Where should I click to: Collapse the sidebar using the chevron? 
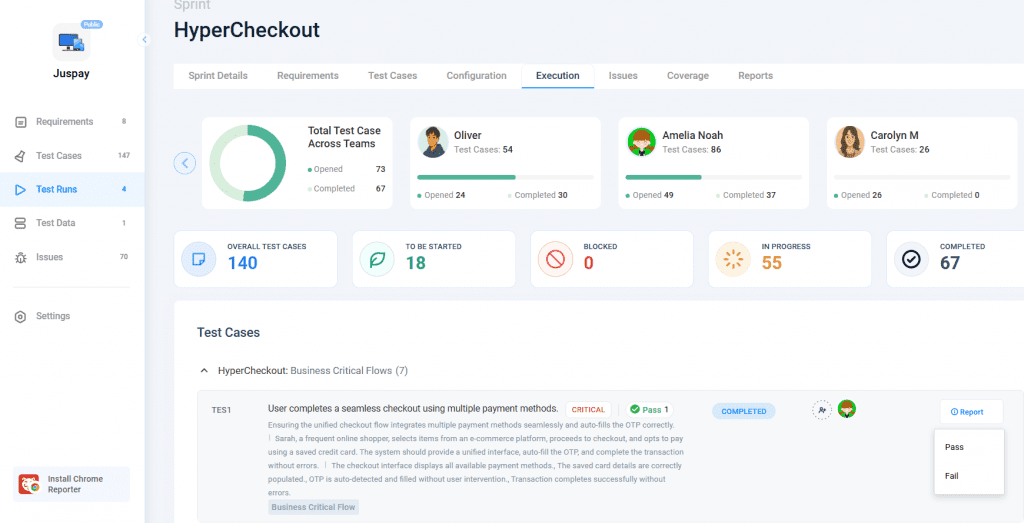pos(145,40)
